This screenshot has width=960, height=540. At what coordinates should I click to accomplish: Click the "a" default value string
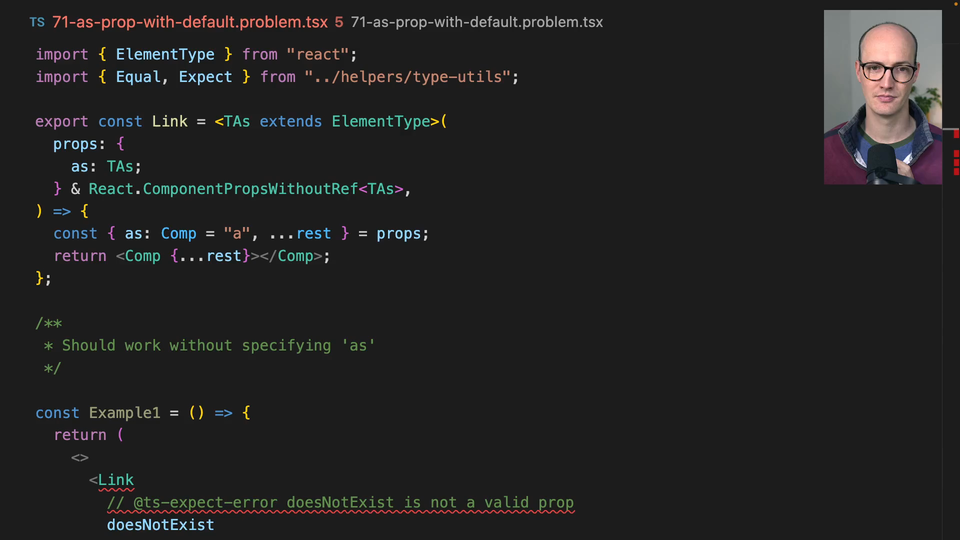point(237,233)
